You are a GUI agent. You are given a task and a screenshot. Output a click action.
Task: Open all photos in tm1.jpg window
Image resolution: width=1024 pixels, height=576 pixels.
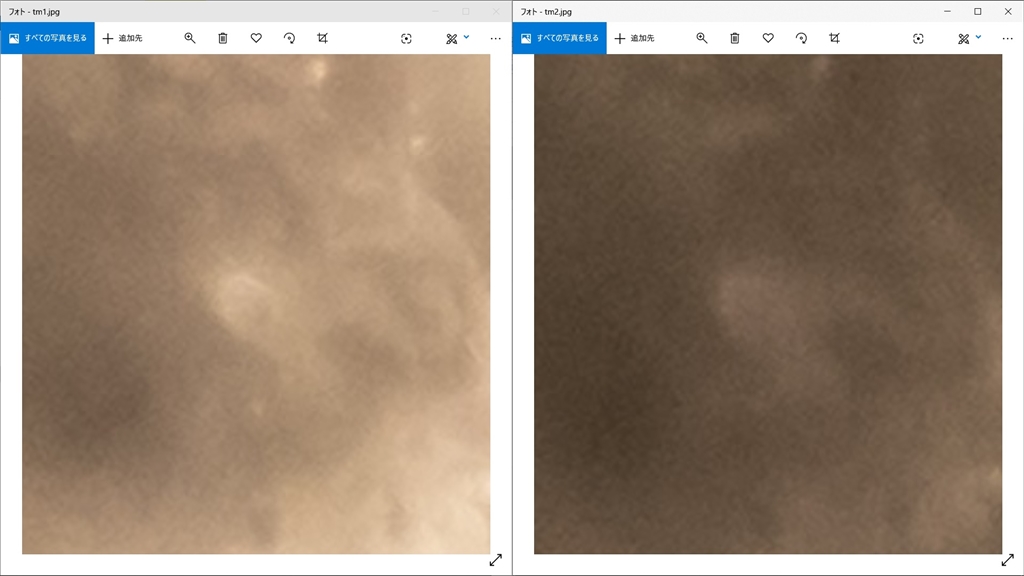coord(48,38)
